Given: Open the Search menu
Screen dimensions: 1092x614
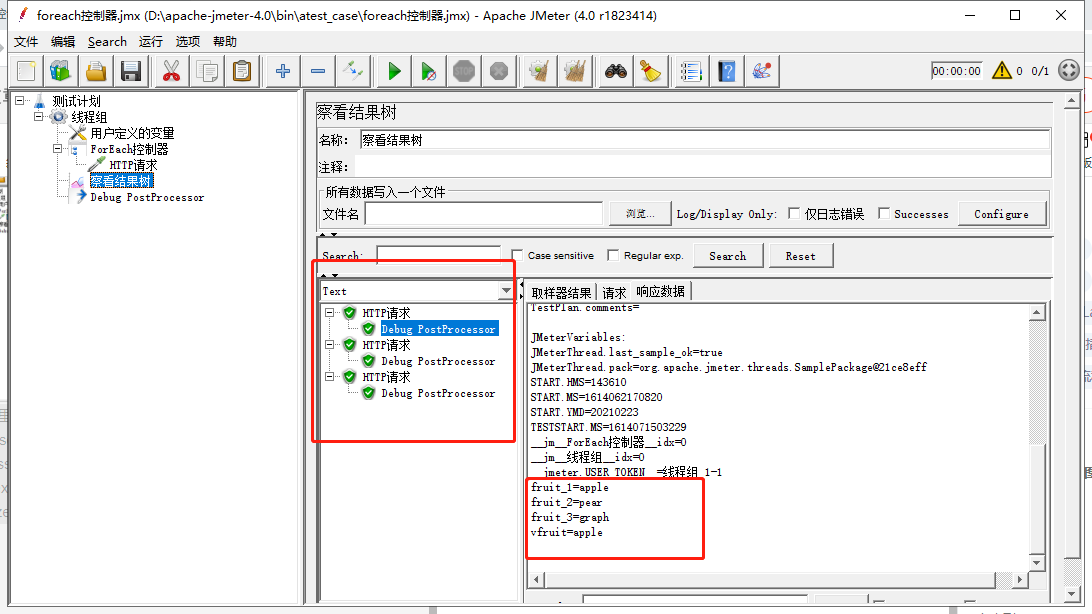Looking at the screenshot, I should (x=107, y=42).
